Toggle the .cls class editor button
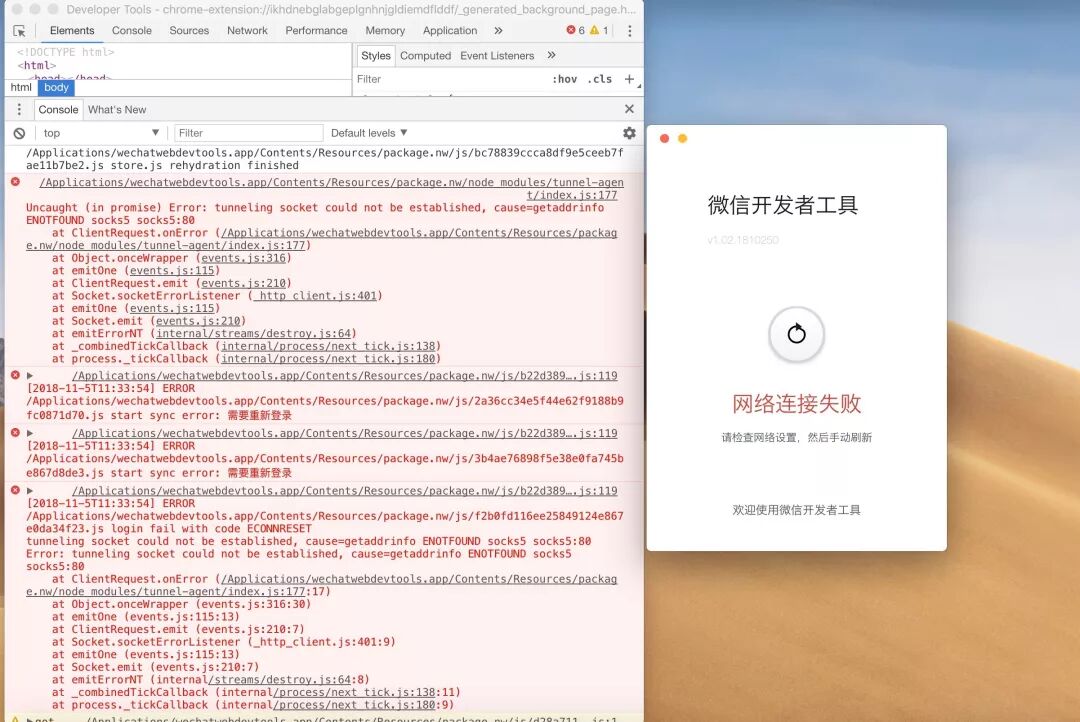The height and width of the screenshot is (722, 1080). pyautogui.click(x=600, y=79)
